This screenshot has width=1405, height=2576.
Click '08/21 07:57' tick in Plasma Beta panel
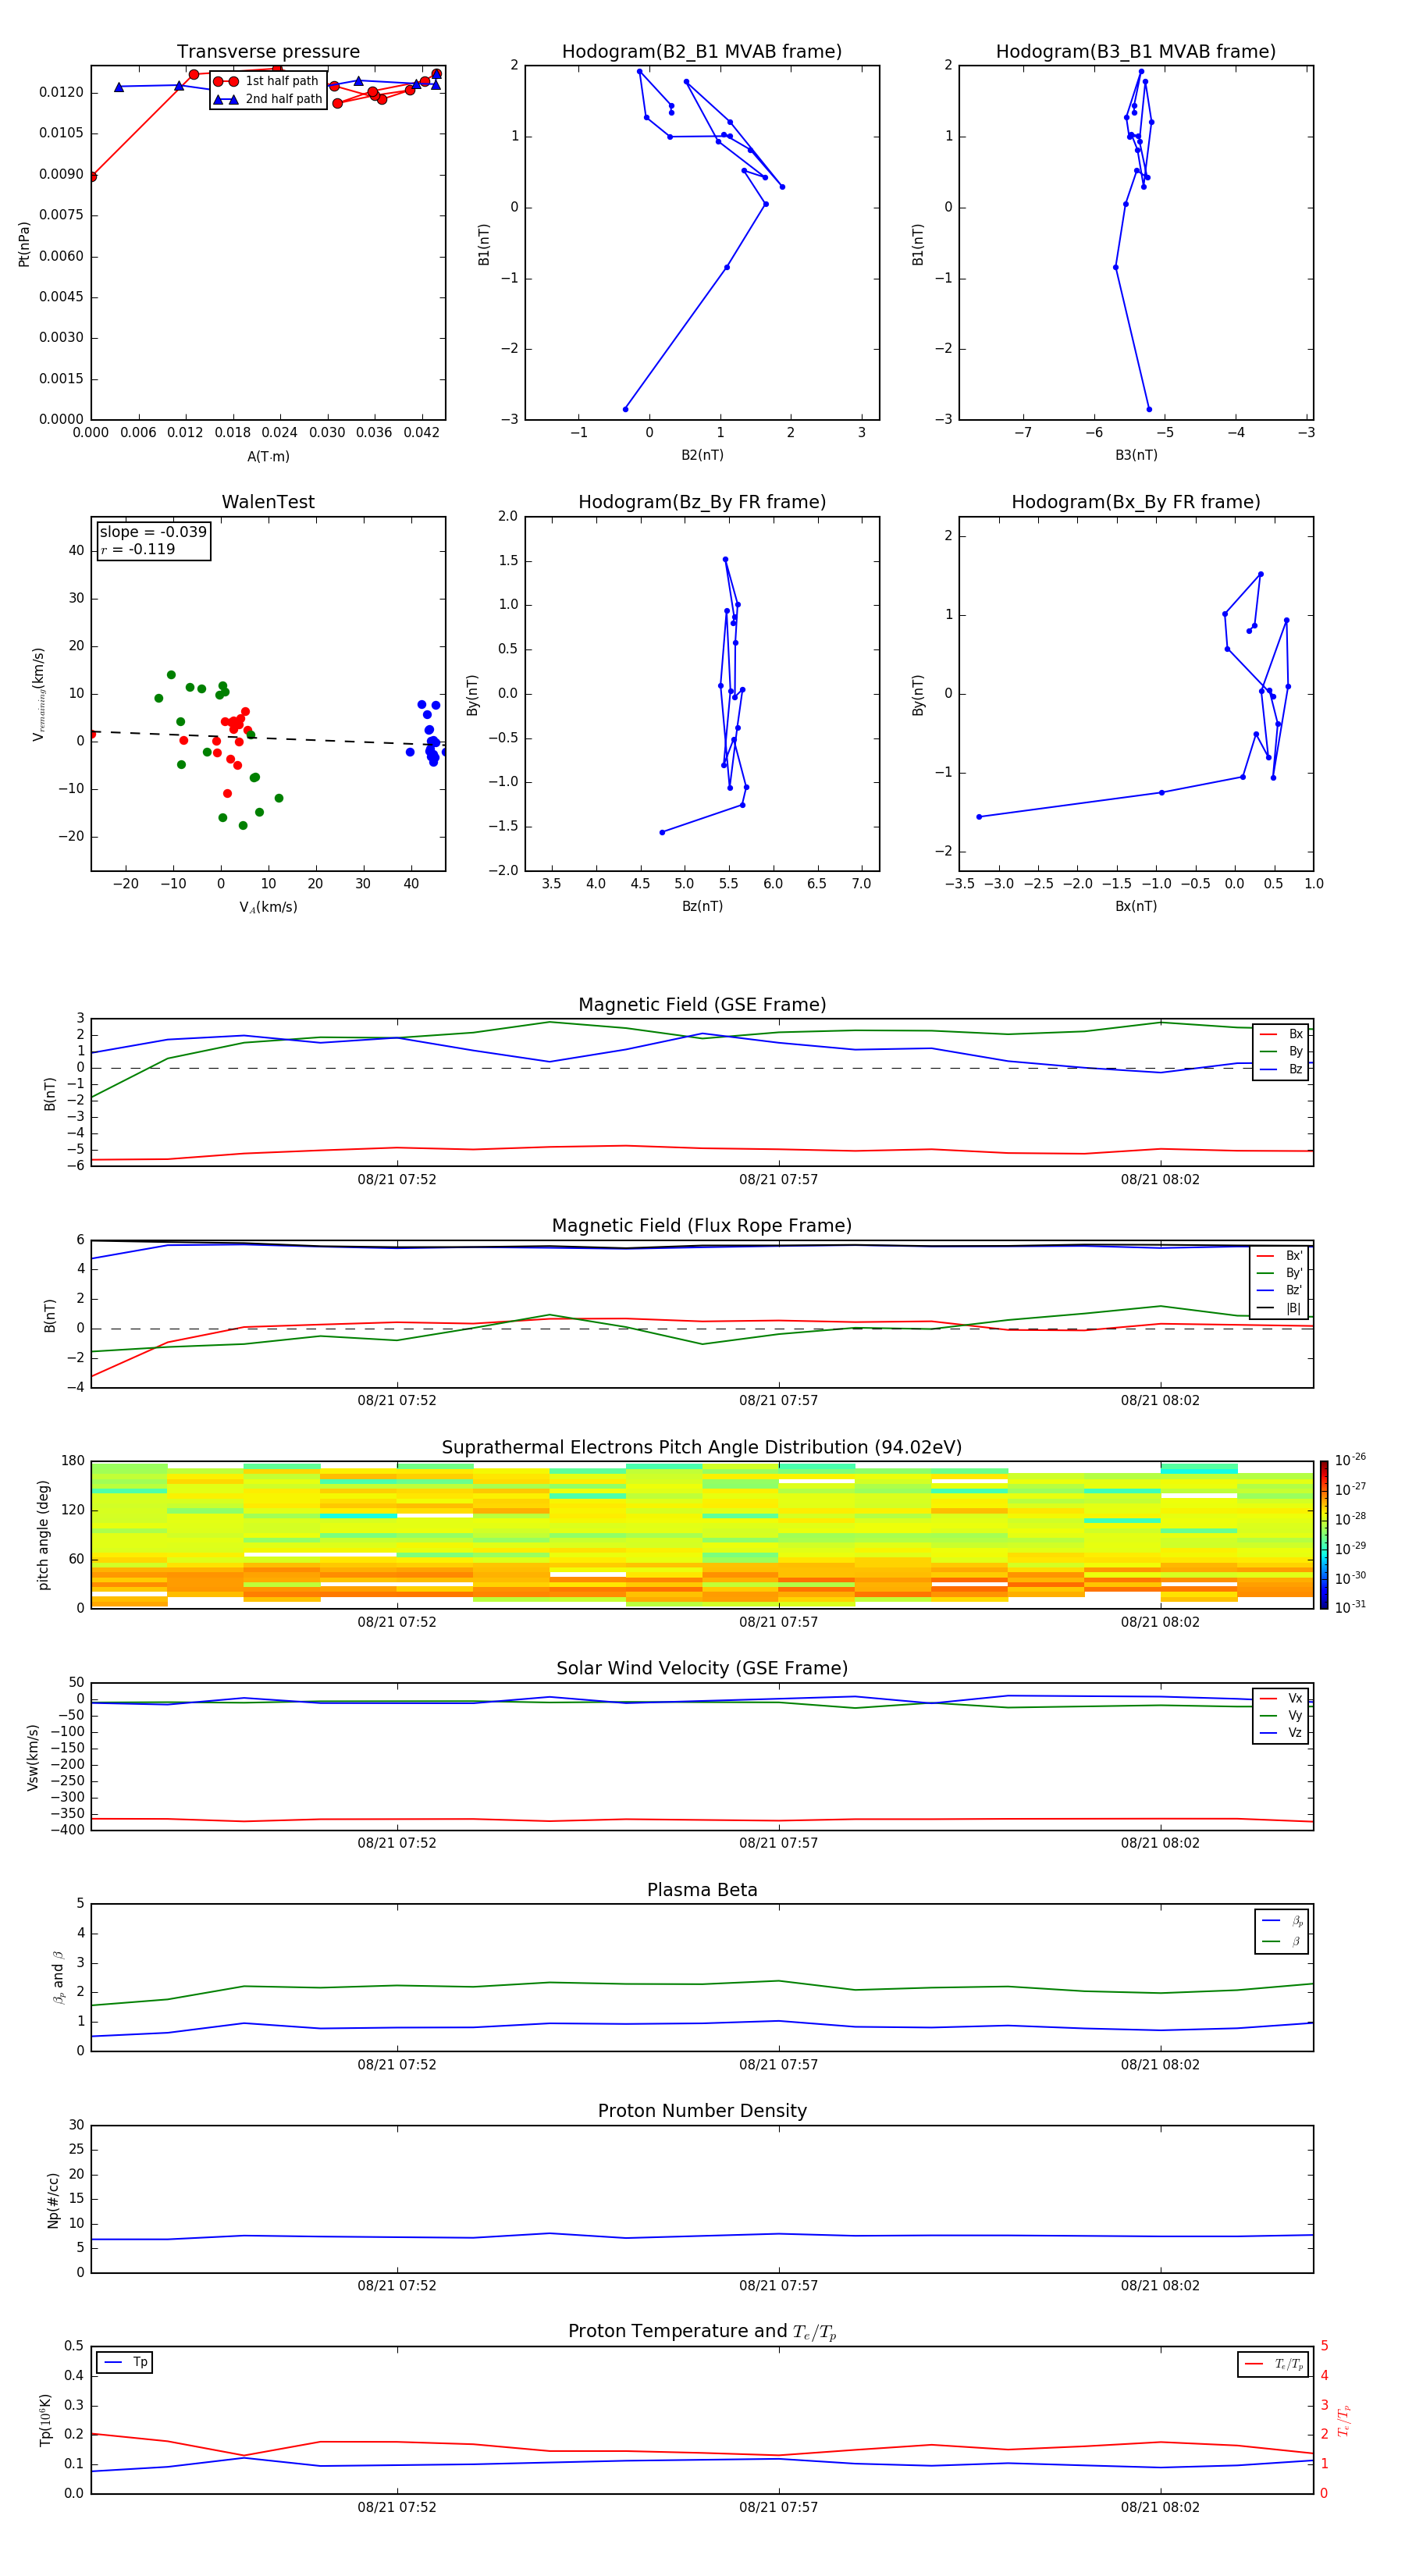[779, 2064]
